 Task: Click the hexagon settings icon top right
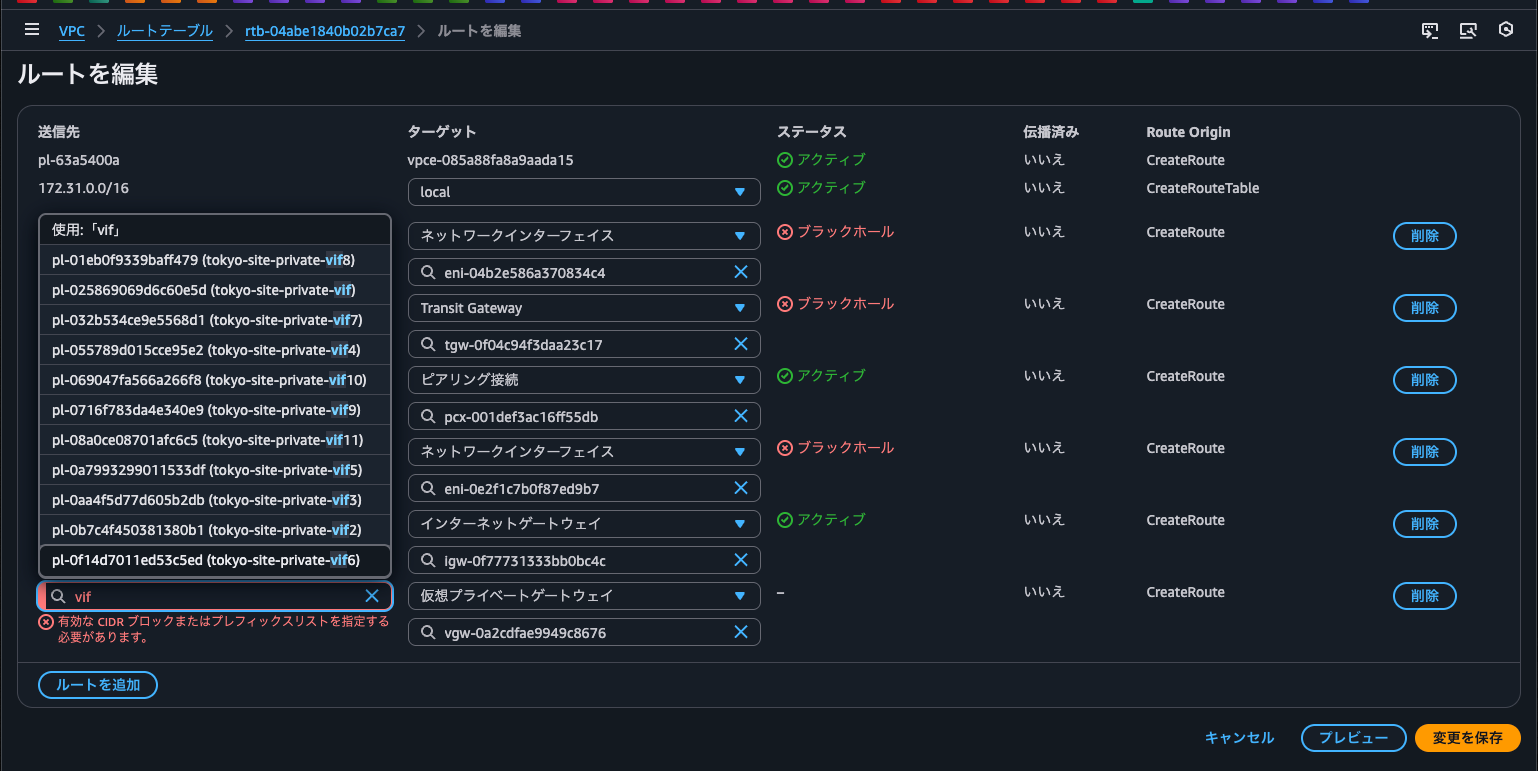point(1506,30)
